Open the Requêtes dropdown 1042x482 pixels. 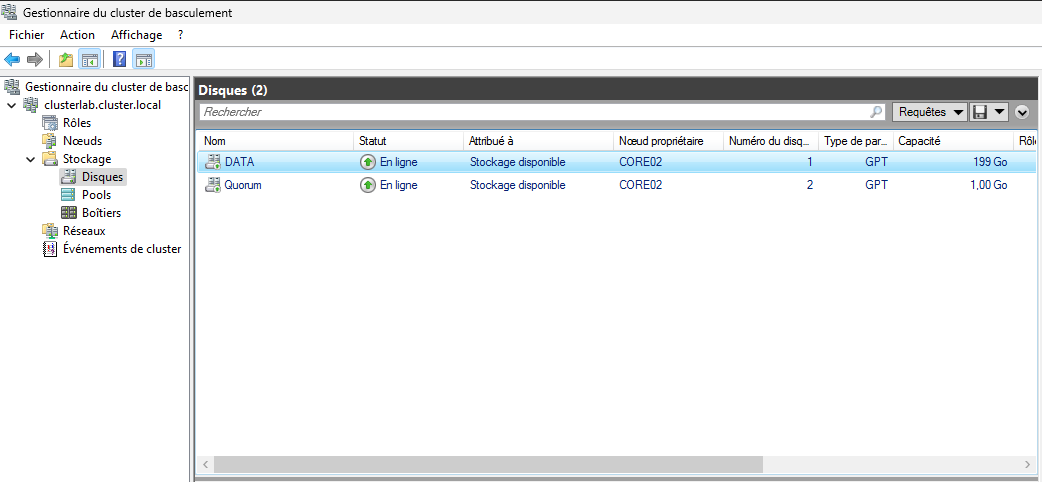[929, 112]
